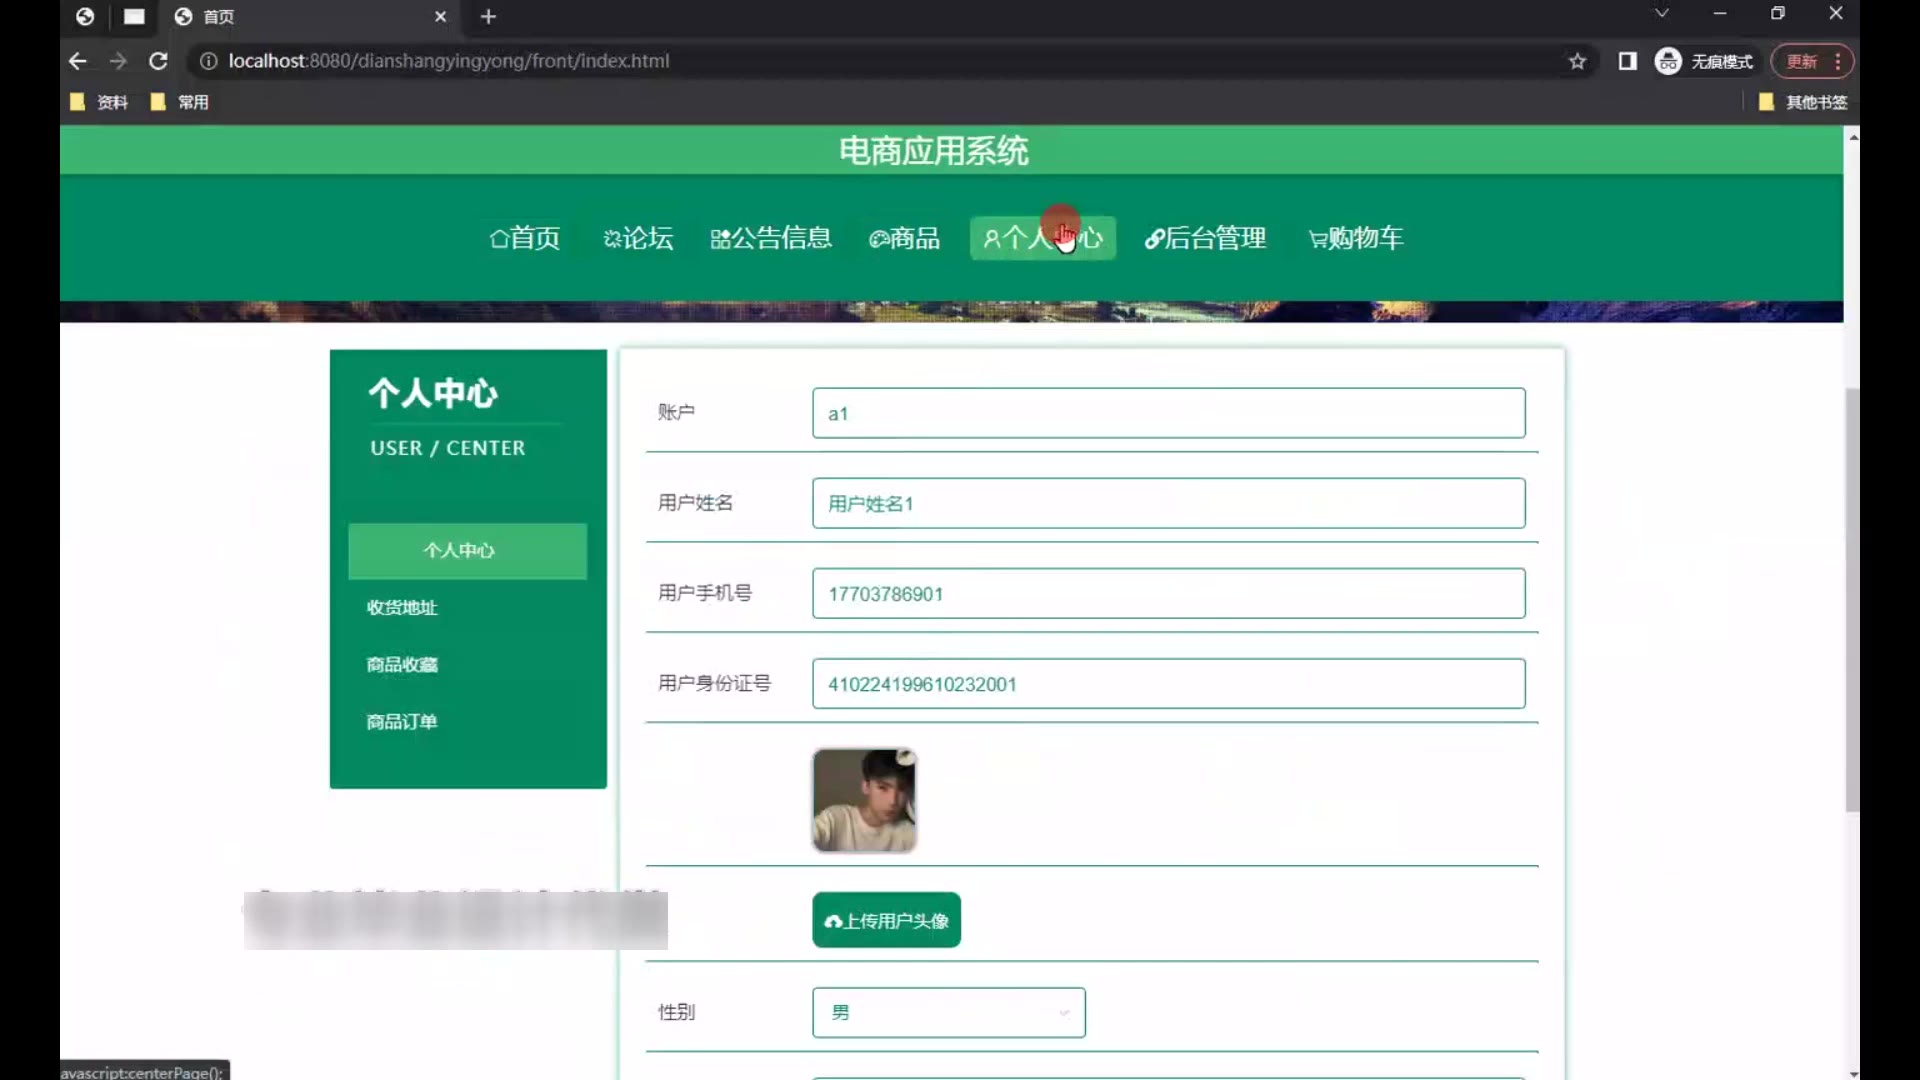This screenshot has height=1080, width=1920.
Task: Open 收货地址 in sidebar
Action: (x=402, y=607)
